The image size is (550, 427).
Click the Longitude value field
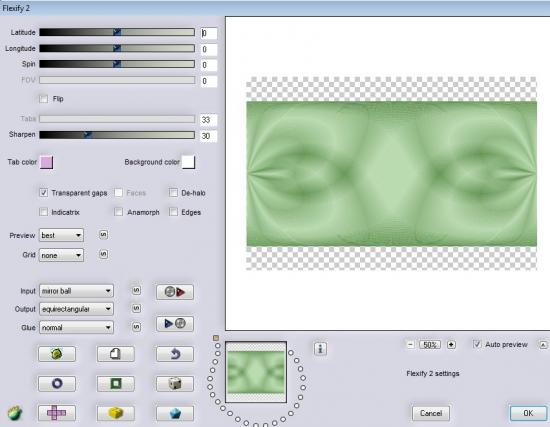coord(208,49)
